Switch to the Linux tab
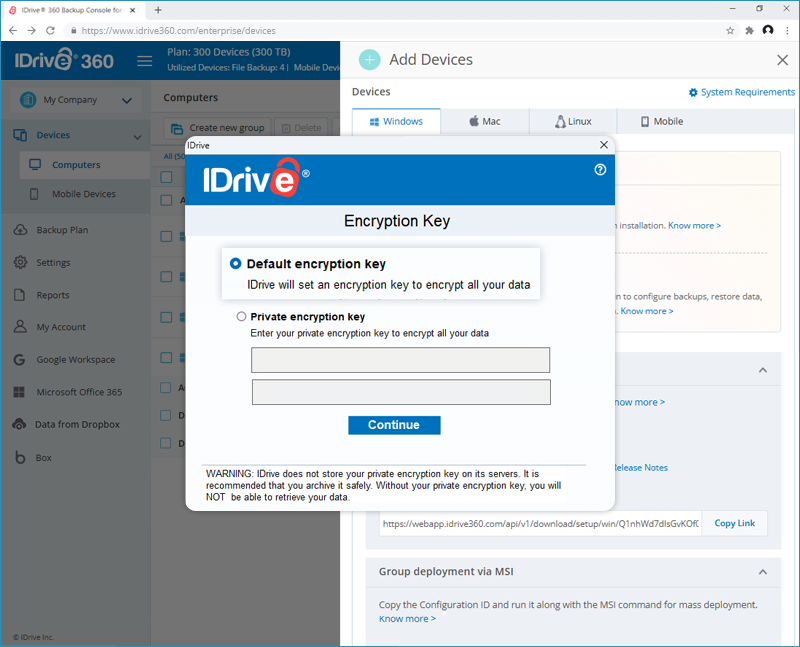800x647 pixels. tap(573, 121)
